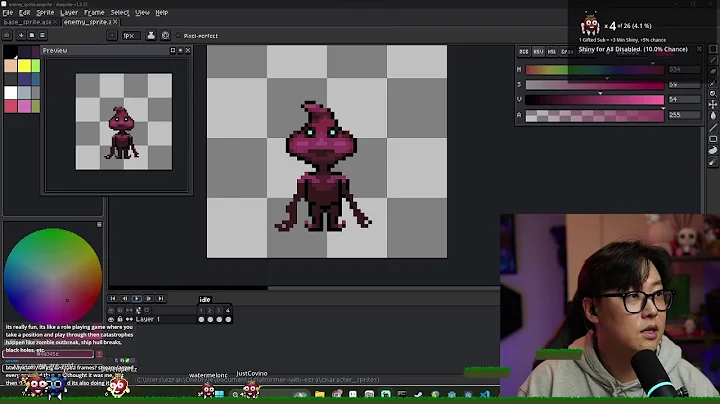Go to last frame in timeline
The image size is (720, 404).
point(160,298)
